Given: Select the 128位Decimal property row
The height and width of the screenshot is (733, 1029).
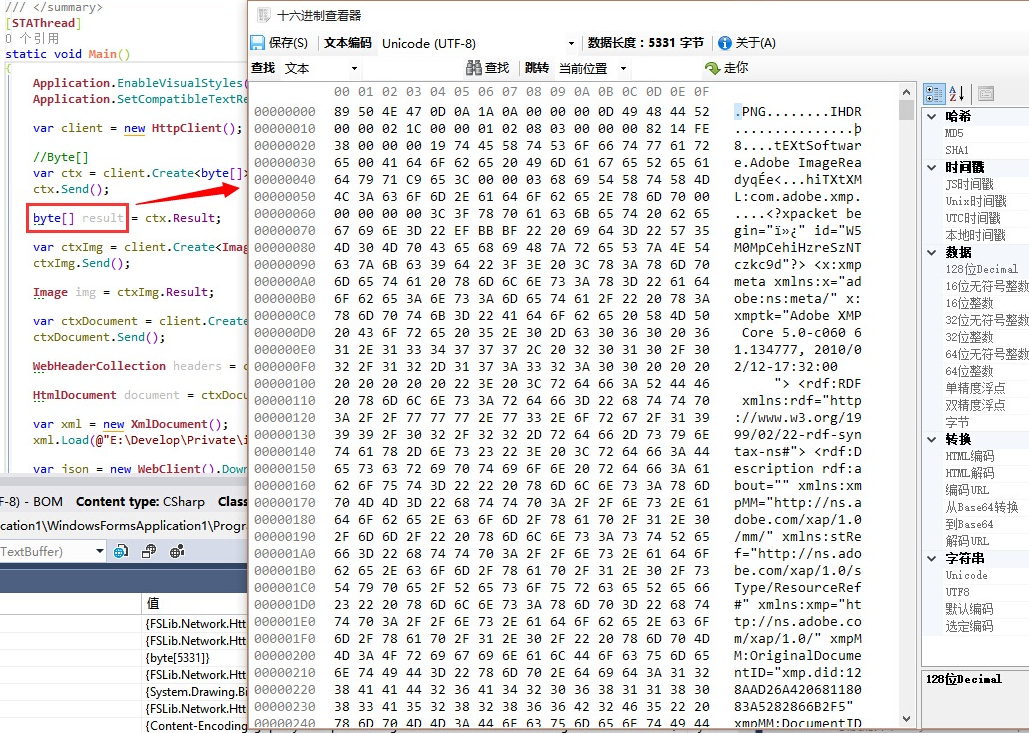Looking at the screenshot, I should tap(984, 269).
